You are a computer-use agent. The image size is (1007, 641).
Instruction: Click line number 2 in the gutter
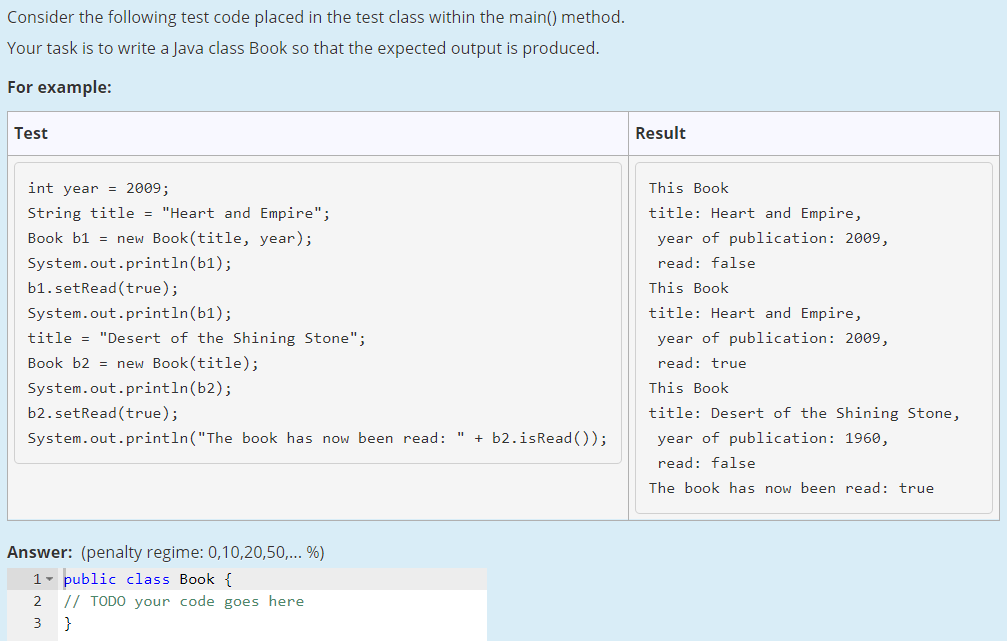coord(37,600)
